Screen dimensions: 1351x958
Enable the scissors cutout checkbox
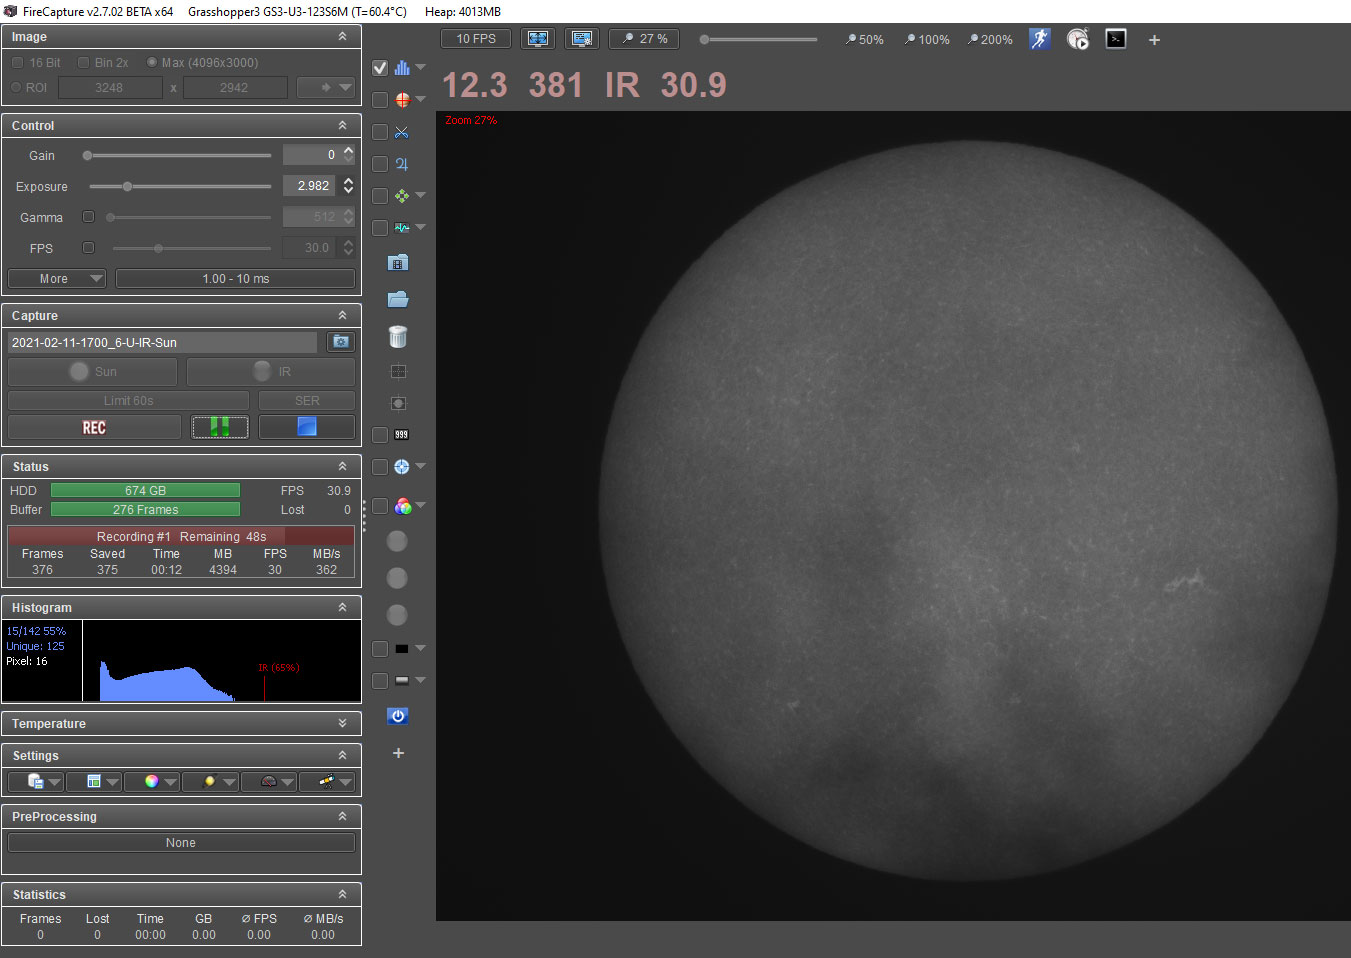[380, 132]
